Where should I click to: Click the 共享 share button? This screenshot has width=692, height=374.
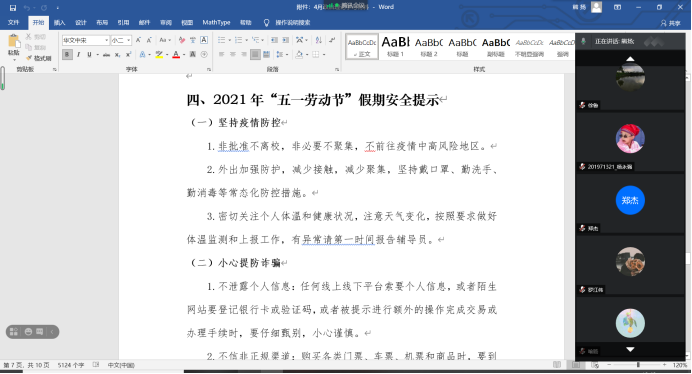pyautogui.click(x=670, y=23)
